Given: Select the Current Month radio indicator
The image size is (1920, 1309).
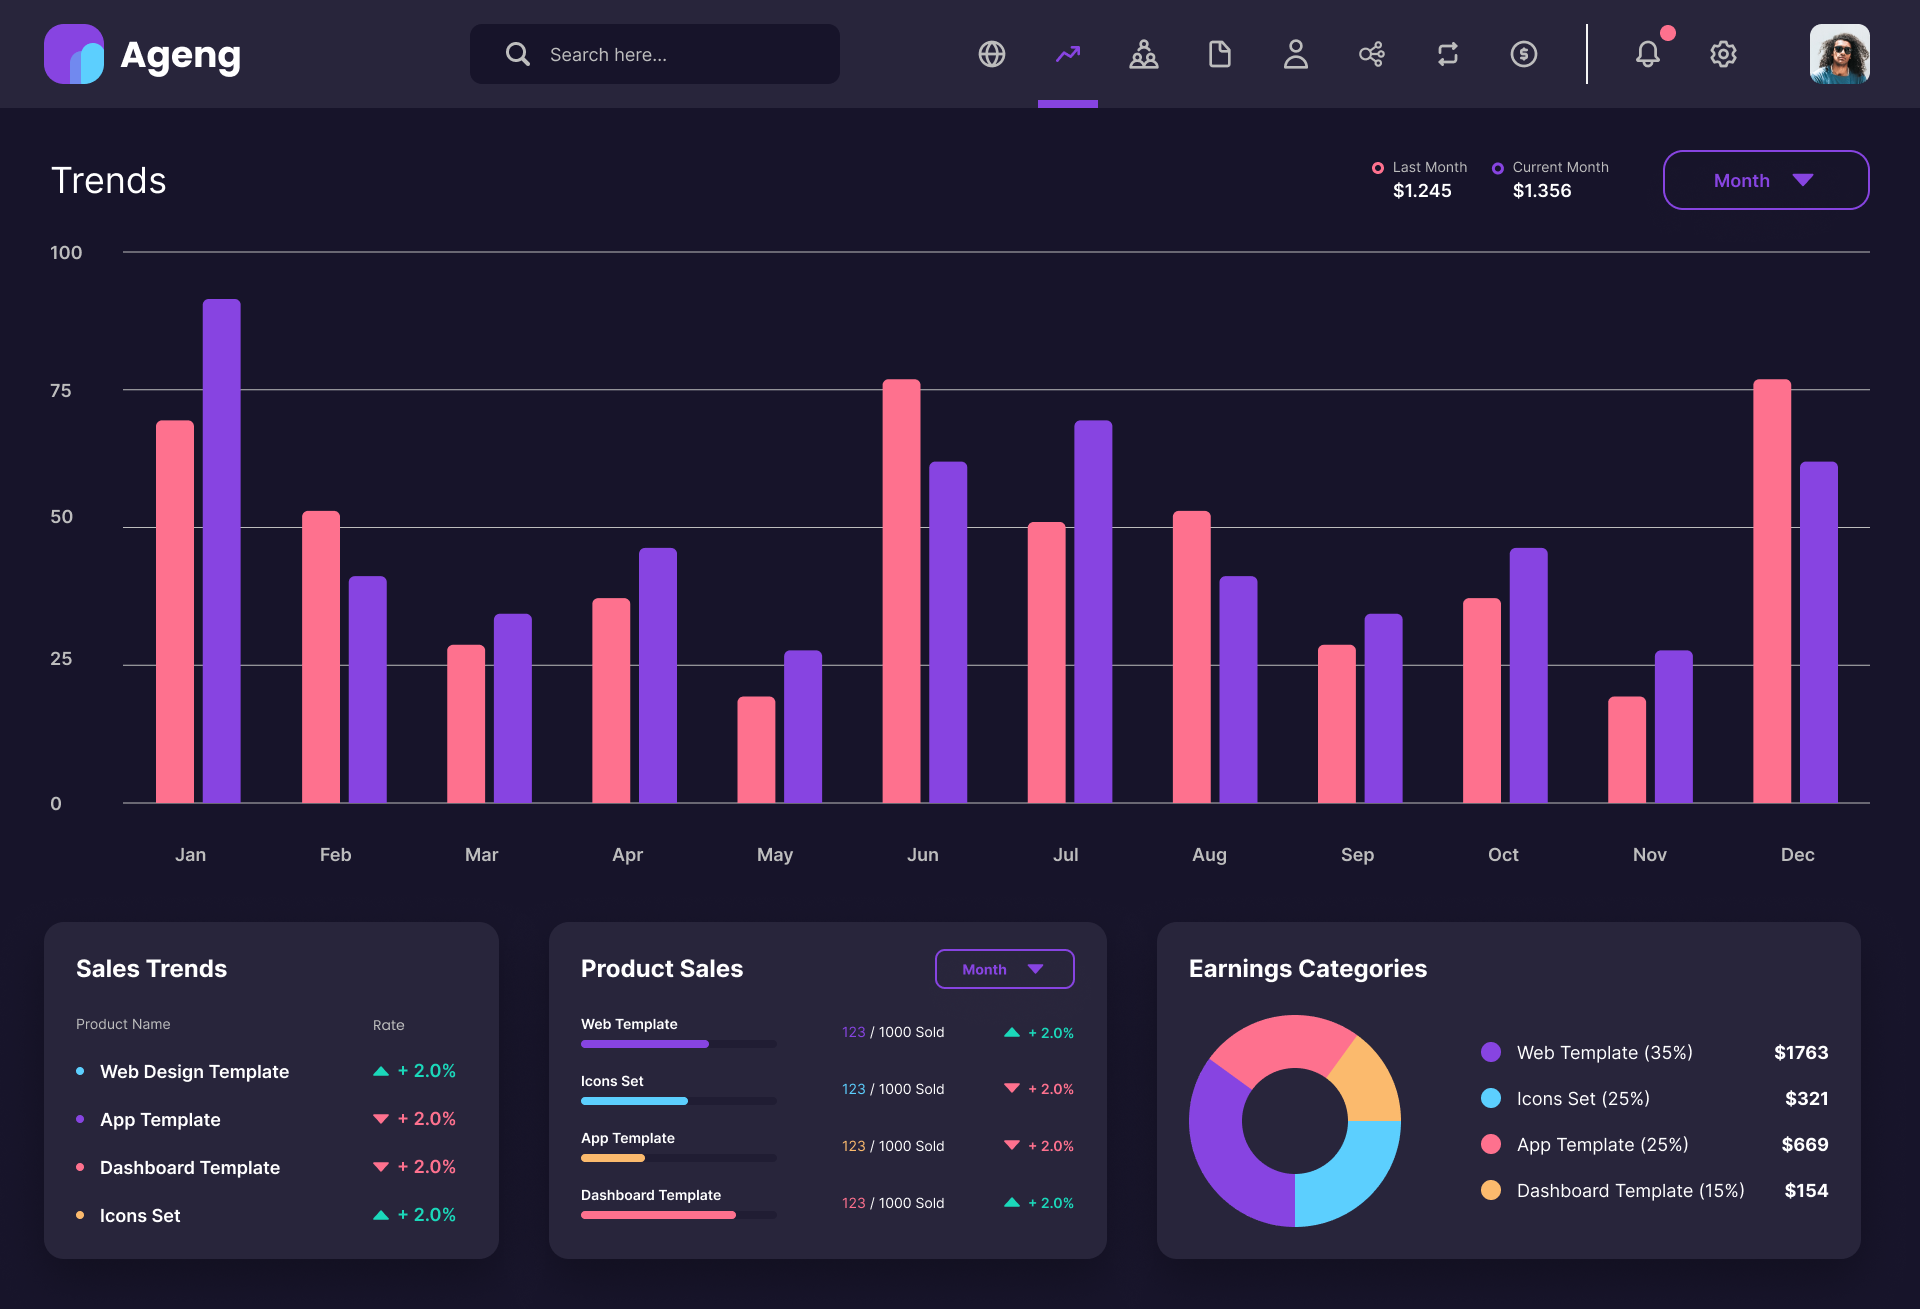Looking at the screenshot, I should pyautogui.click(x=1498, y=167).
